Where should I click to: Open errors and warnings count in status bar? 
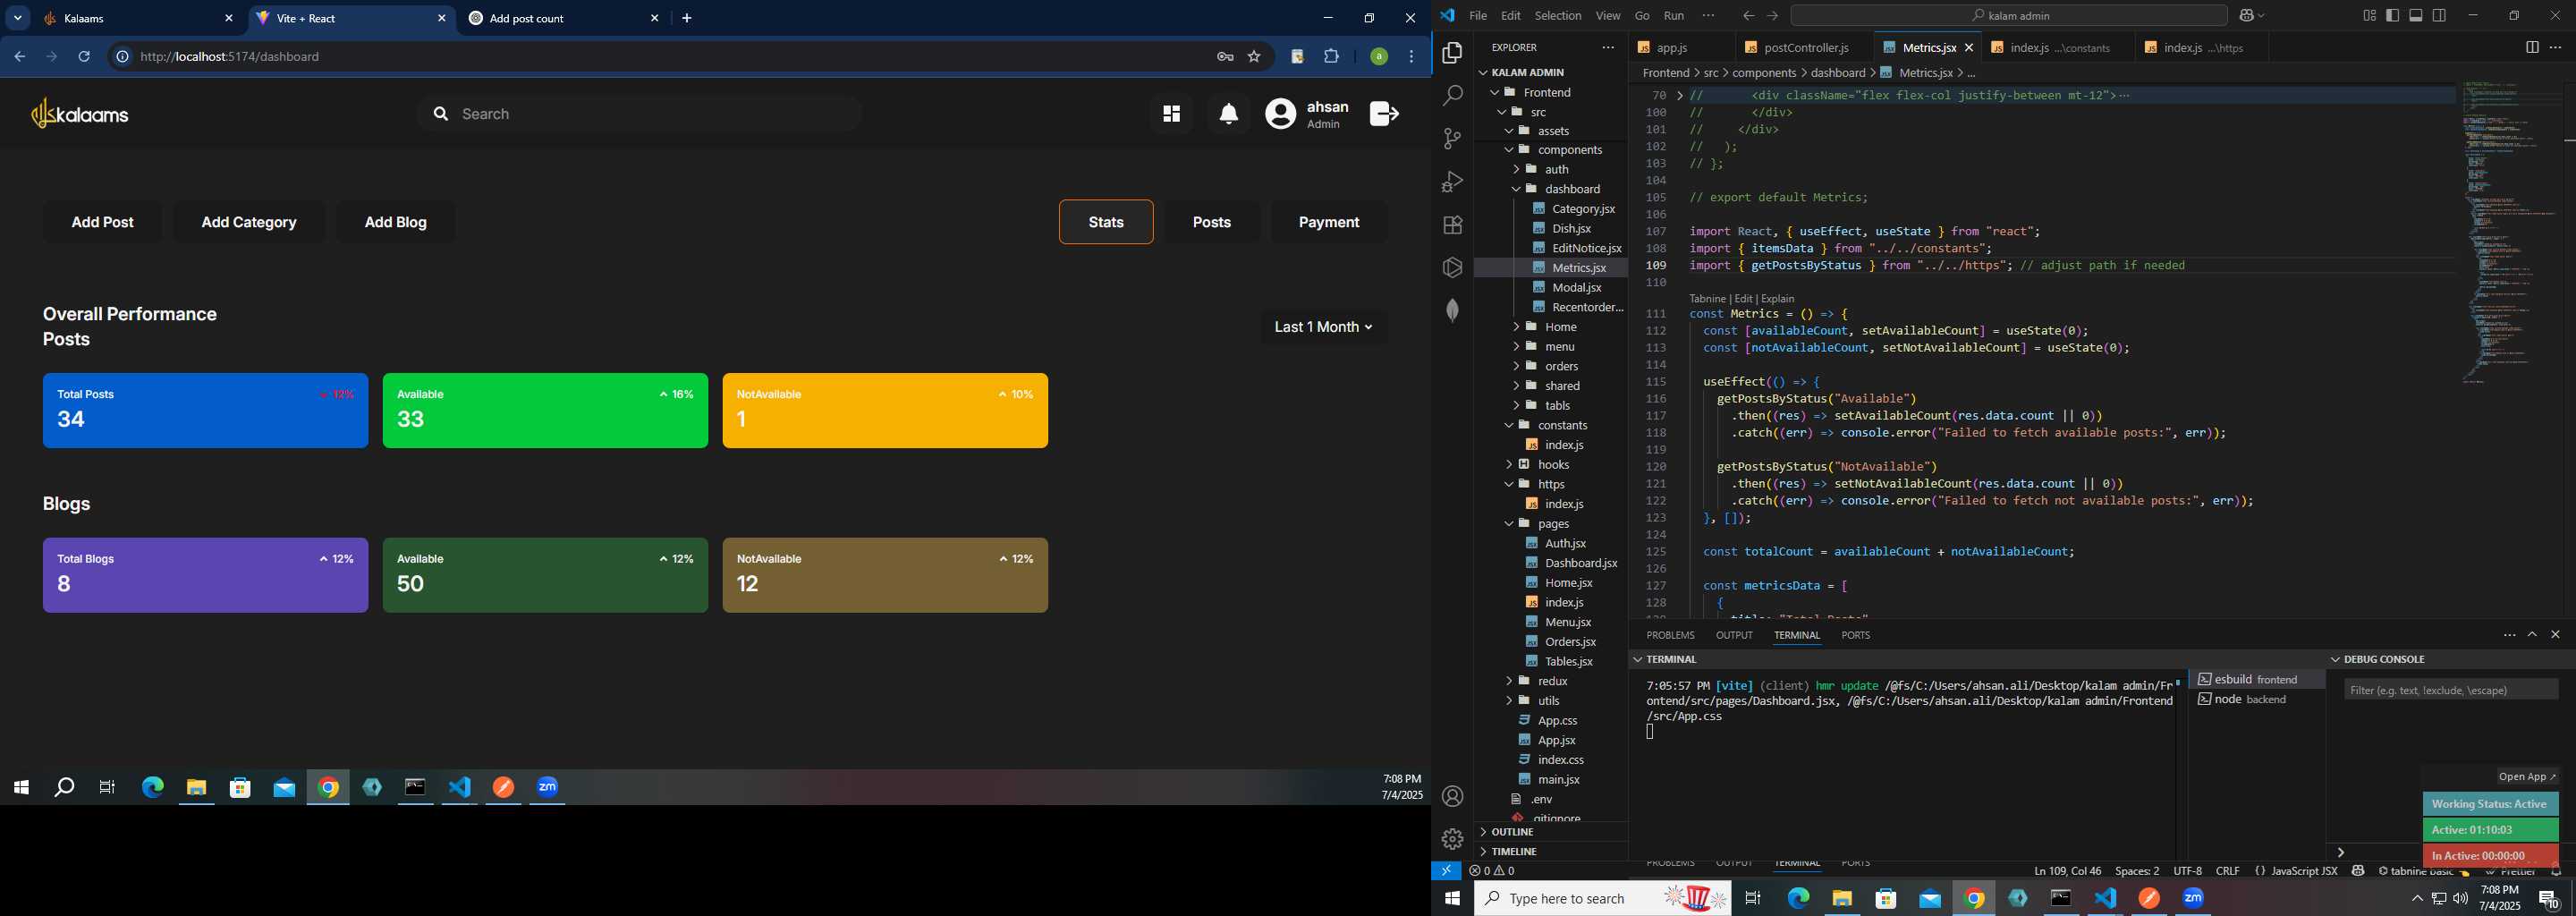pyautogui.click(x=1493, y=871)
